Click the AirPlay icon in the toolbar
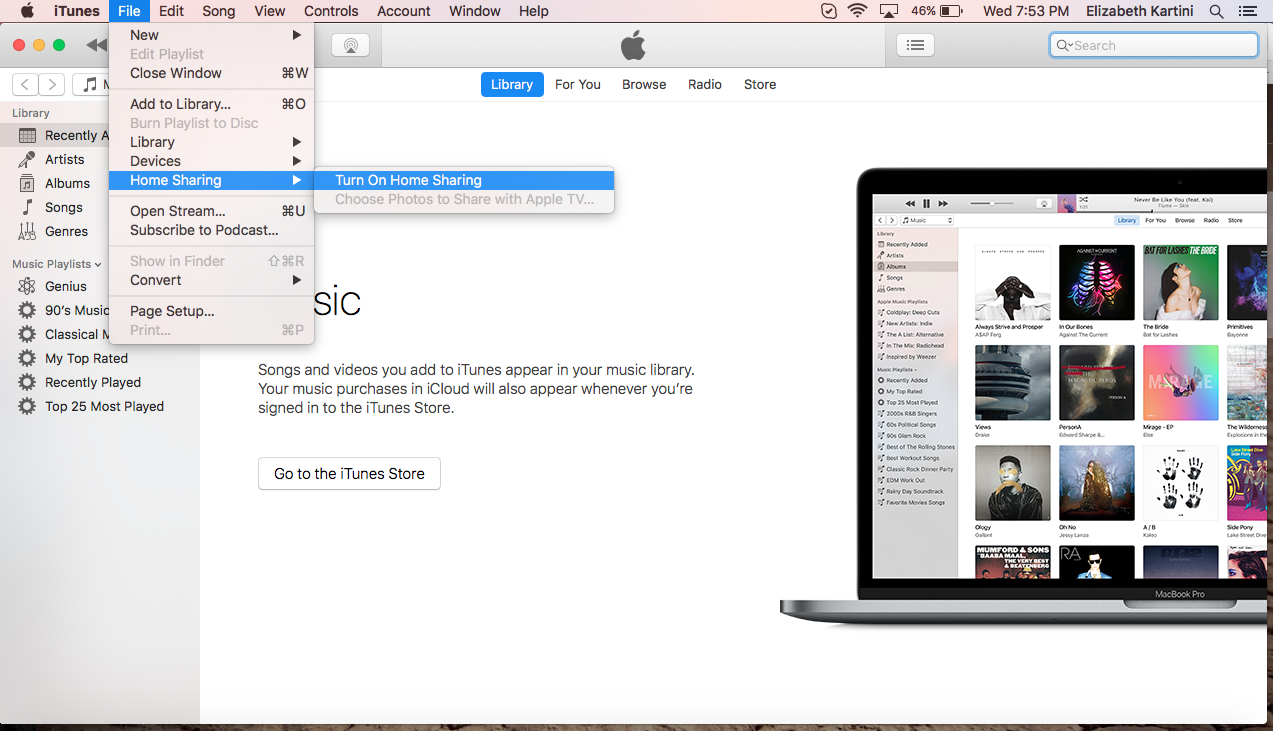The height and width of the screenshot is (731, 1273). point(350,45)
